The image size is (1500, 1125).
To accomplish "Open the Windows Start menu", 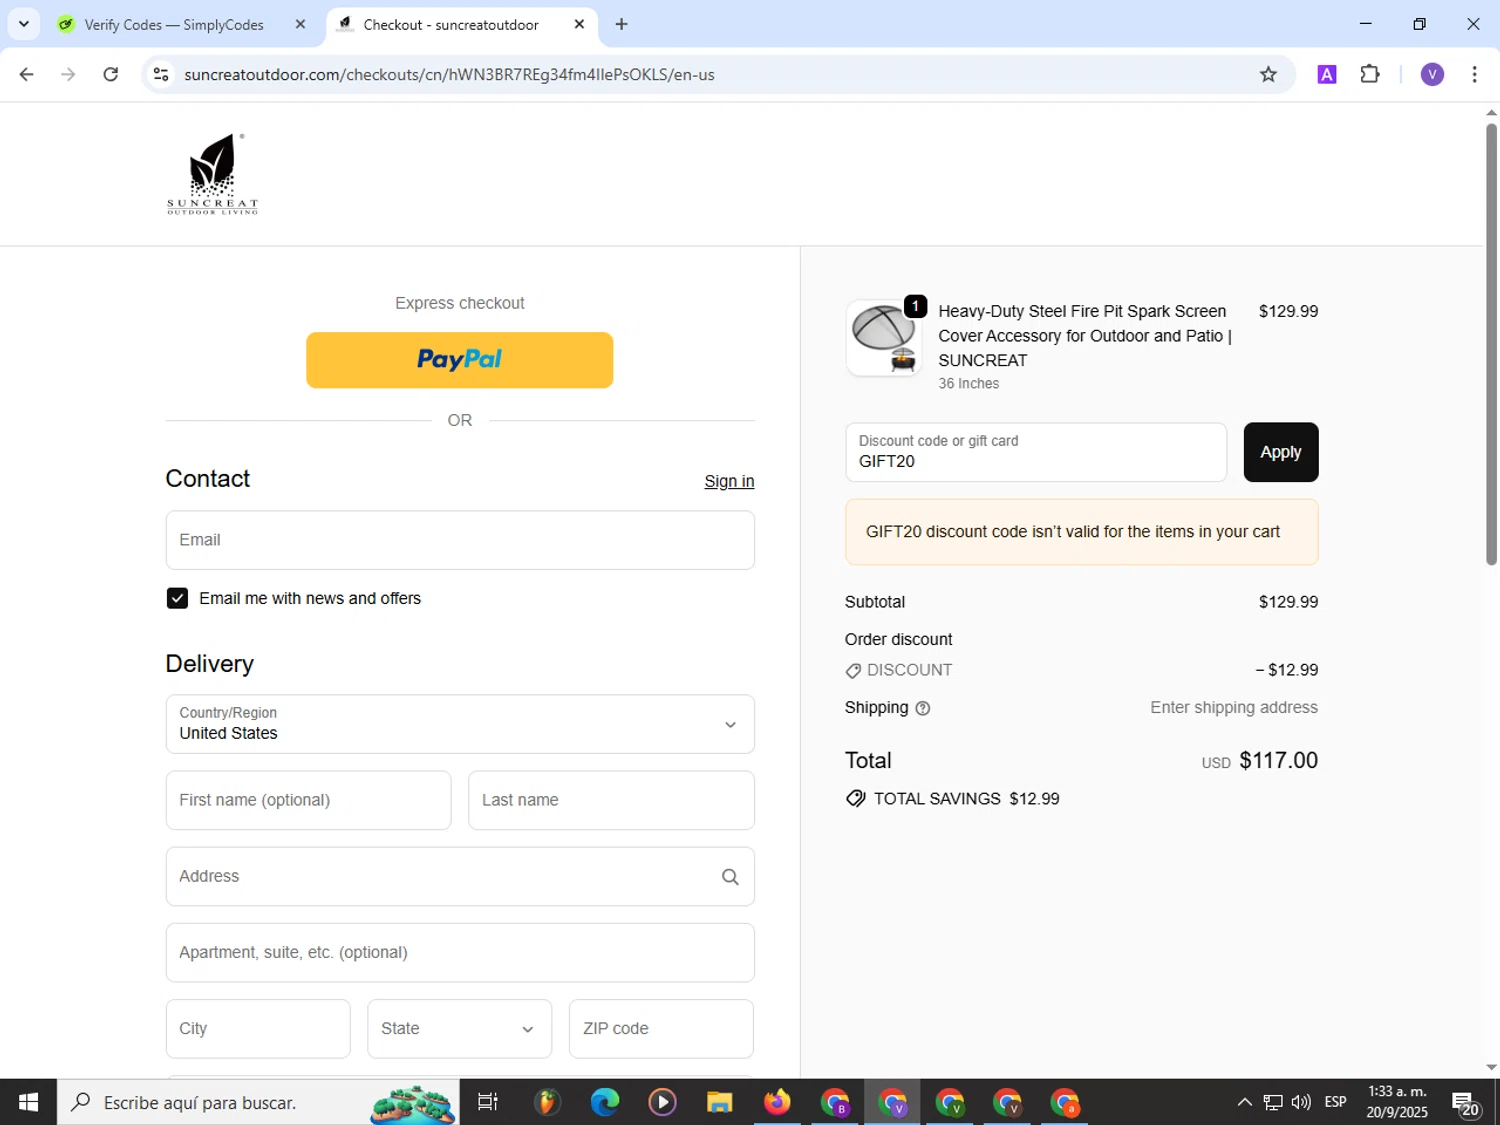I will 28,1102.
